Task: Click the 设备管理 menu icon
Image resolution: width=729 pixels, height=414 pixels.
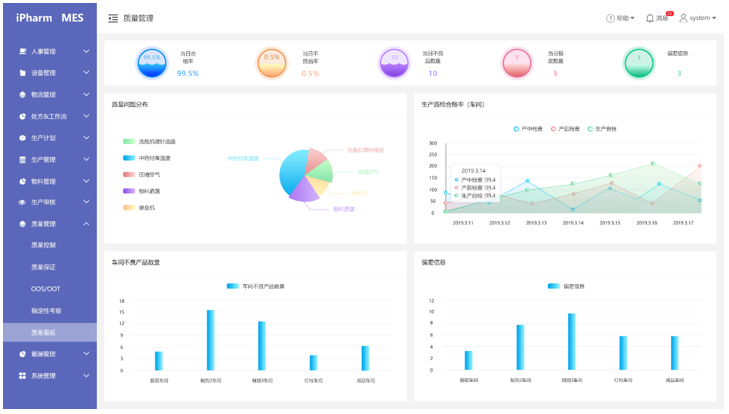Action: coord(22,73)
